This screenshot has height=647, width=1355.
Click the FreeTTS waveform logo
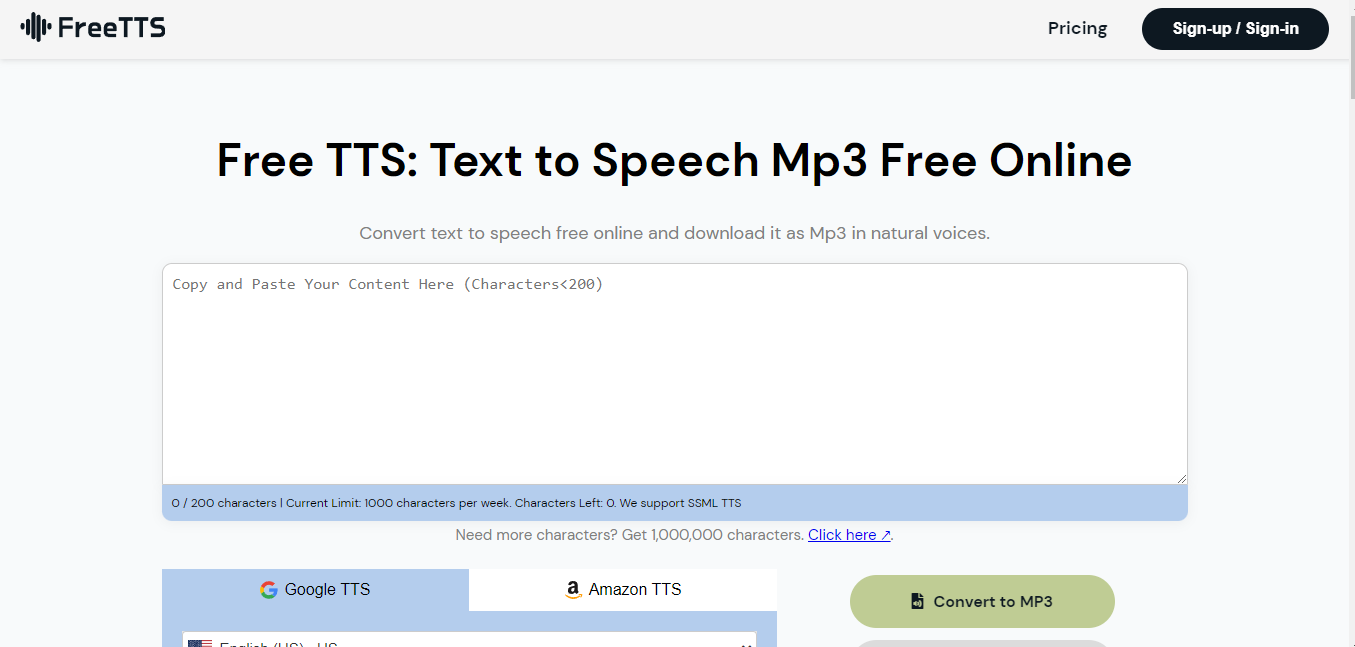[x=35, y=27]
